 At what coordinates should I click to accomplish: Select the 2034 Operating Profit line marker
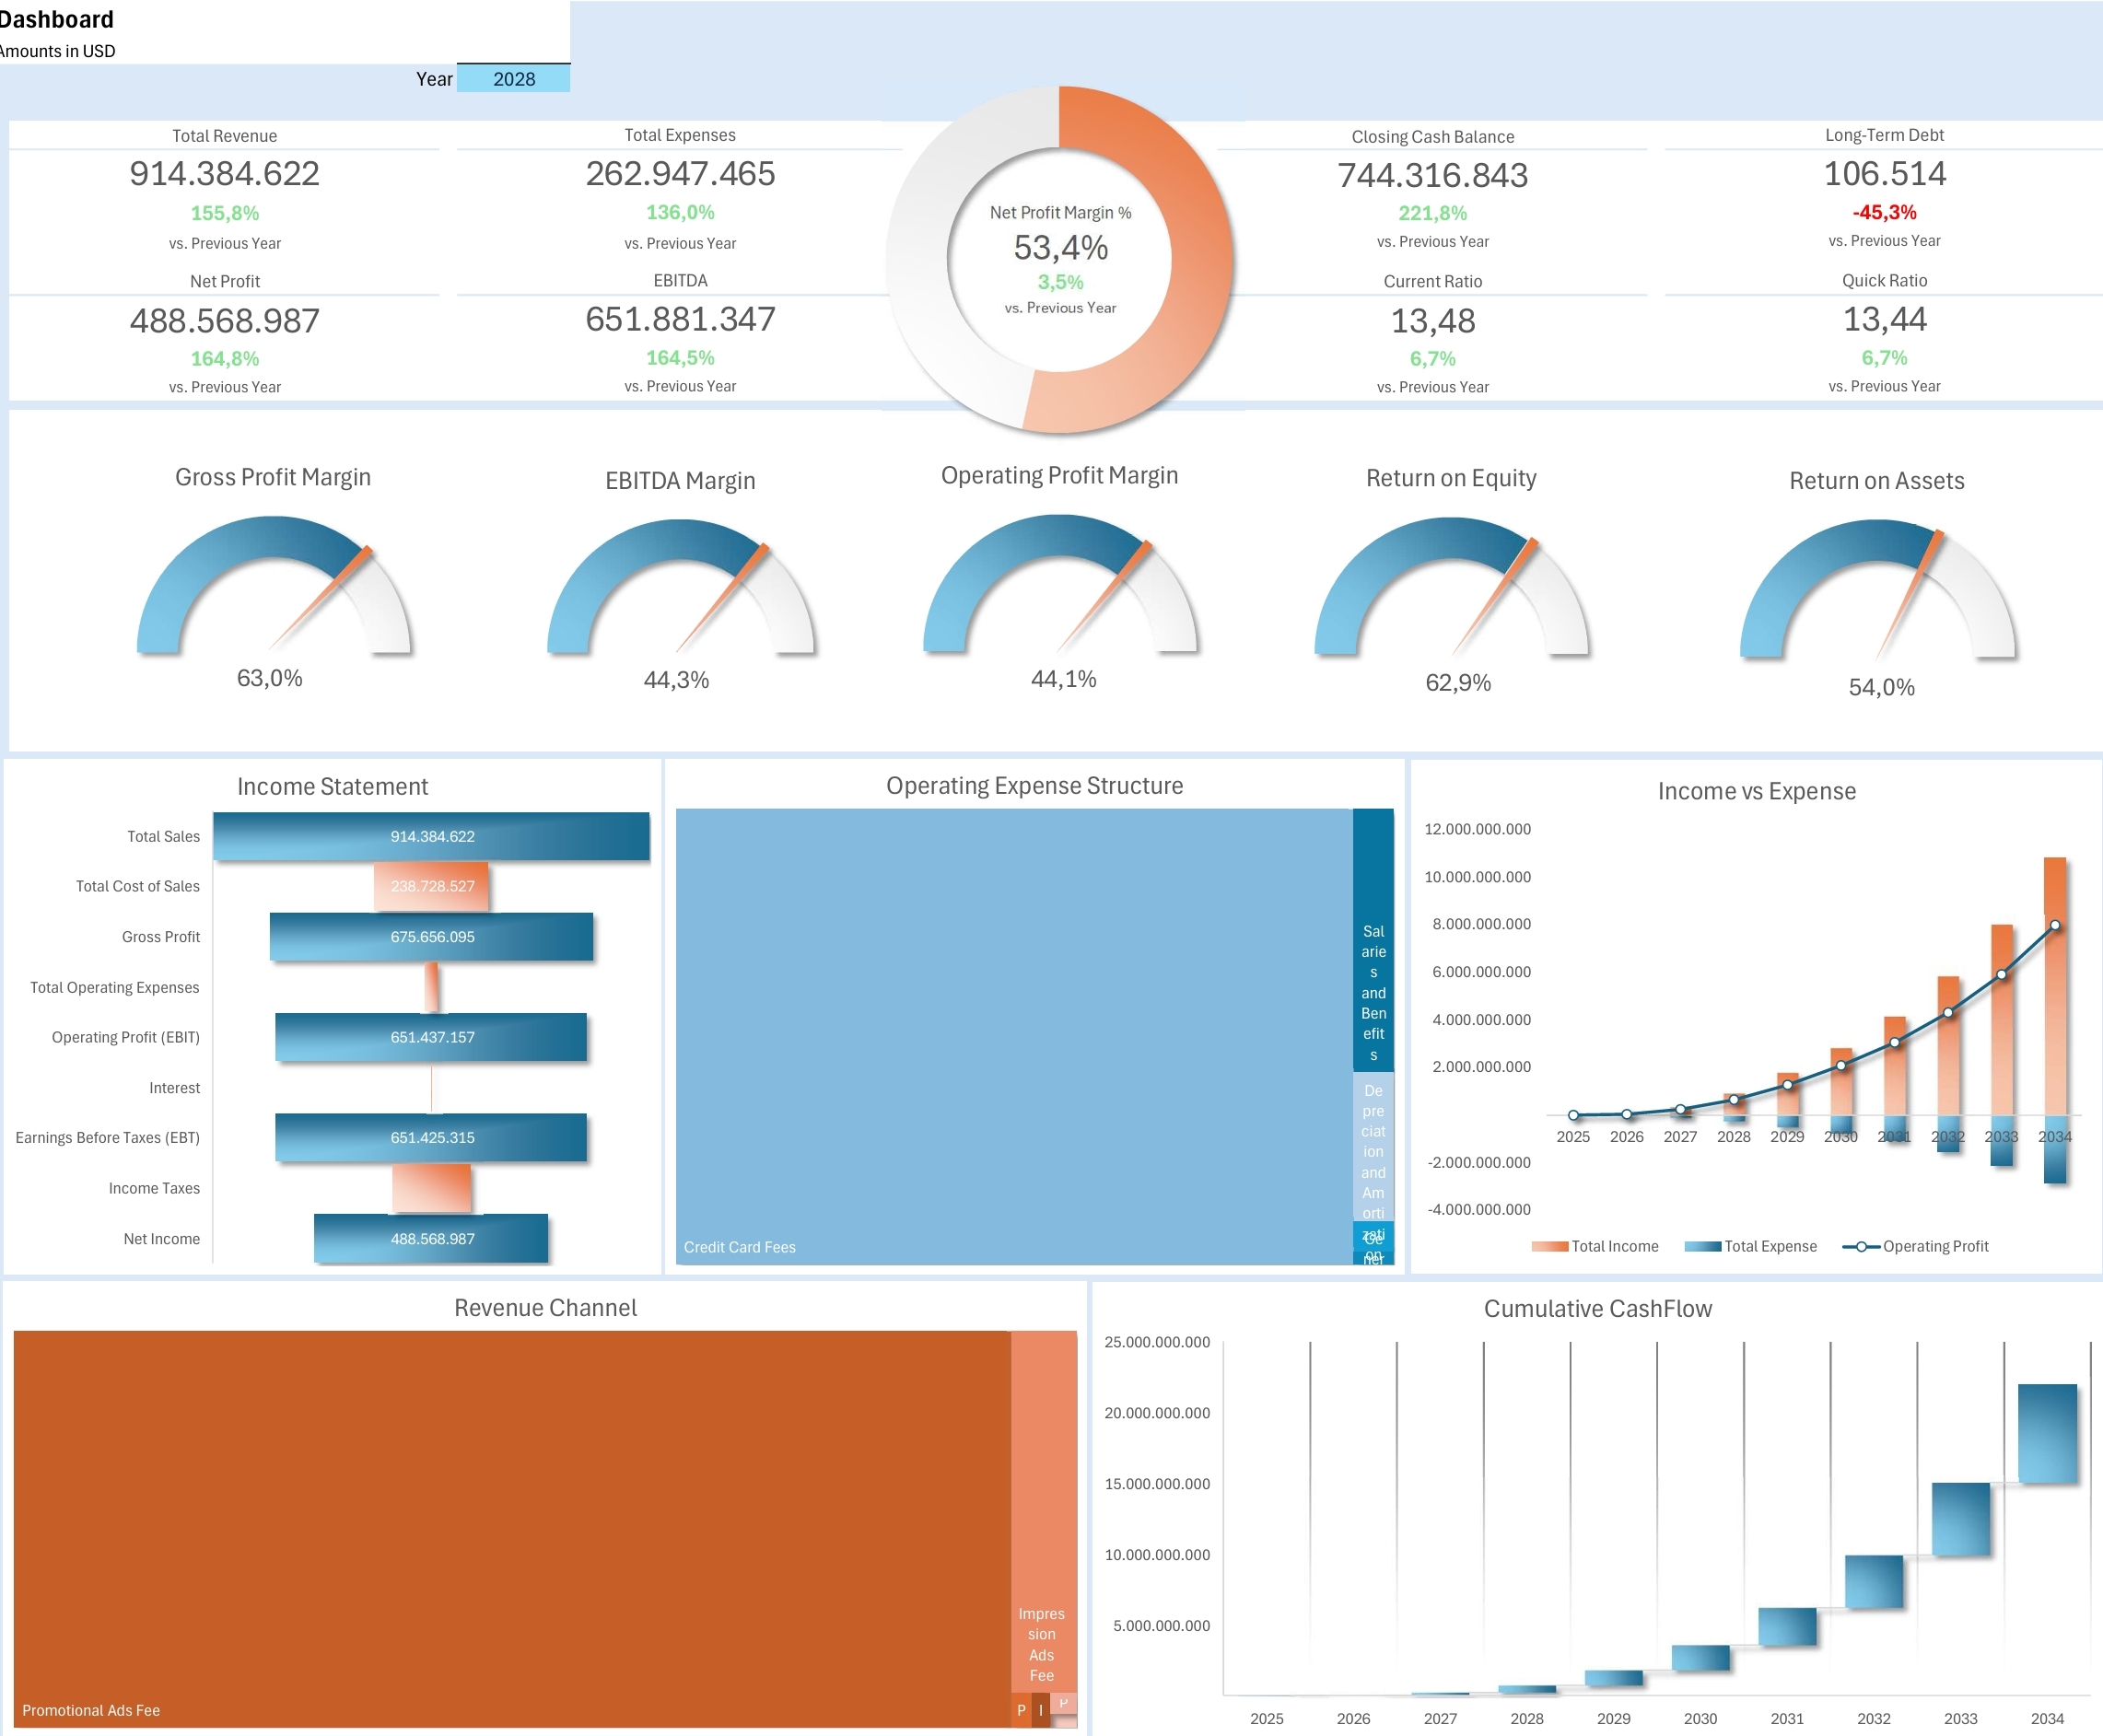pos(2055,926)
